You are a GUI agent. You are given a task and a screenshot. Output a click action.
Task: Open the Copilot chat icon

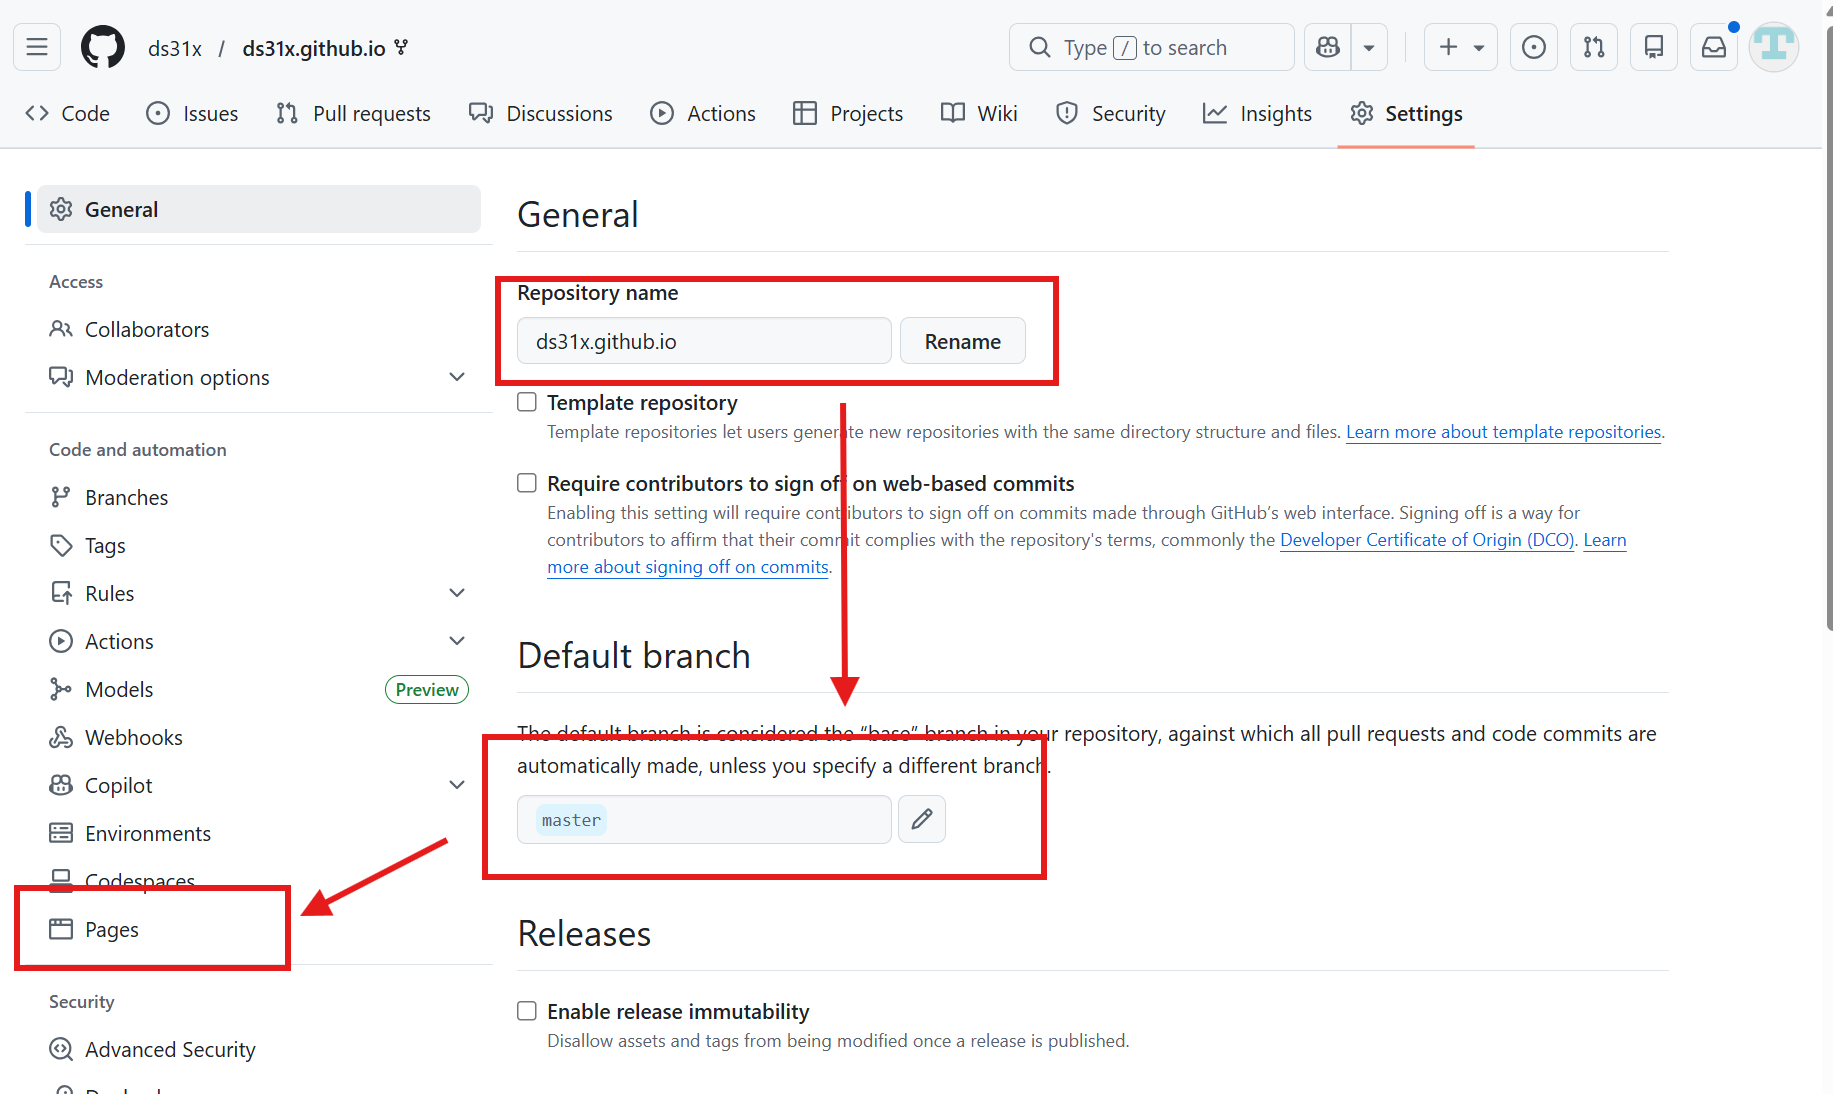1328,47
